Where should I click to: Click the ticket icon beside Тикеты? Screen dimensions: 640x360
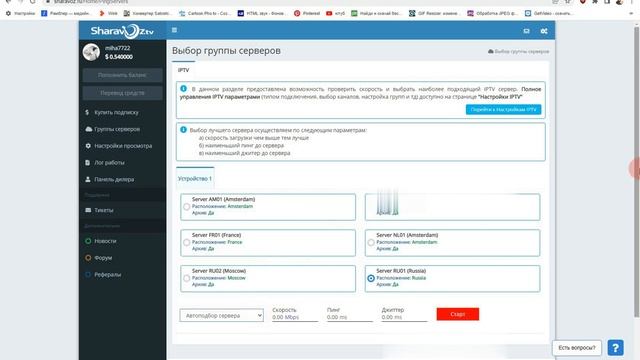[88, 210]
